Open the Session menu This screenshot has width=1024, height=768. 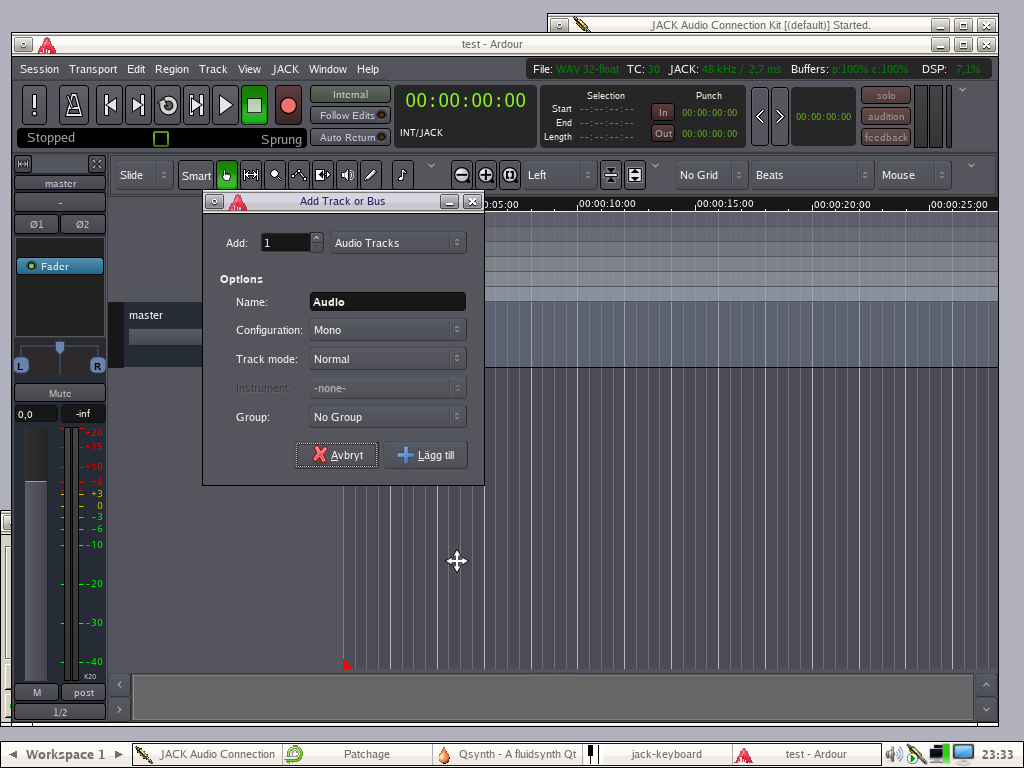(39, 69)
